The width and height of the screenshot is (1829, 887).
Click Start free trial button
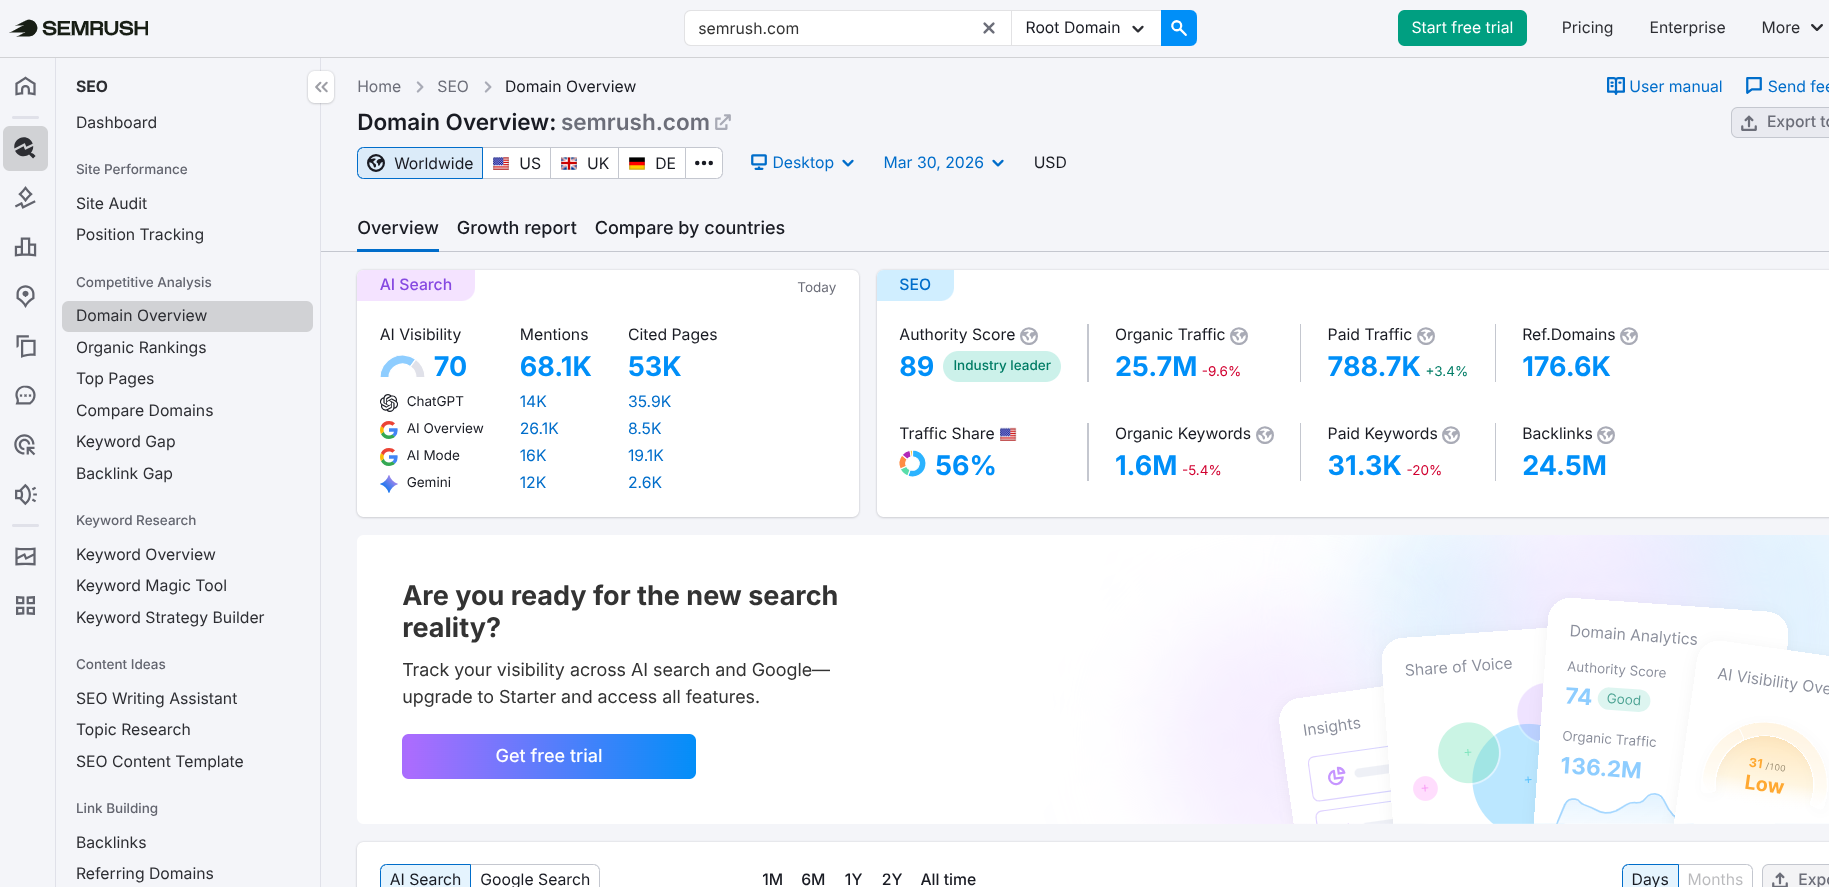click(x=1462, y=28)
